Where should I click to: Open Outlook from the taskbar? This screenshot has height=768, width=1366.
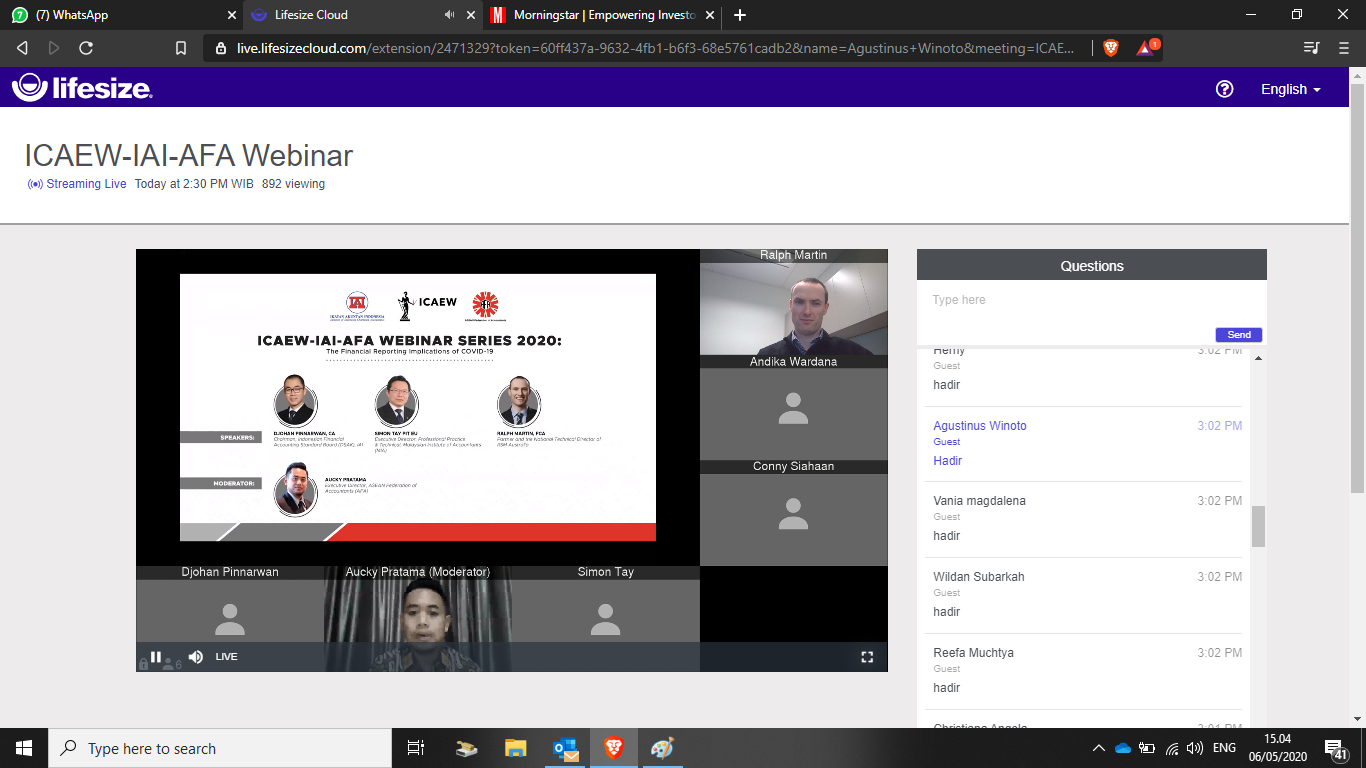point(566,748)
